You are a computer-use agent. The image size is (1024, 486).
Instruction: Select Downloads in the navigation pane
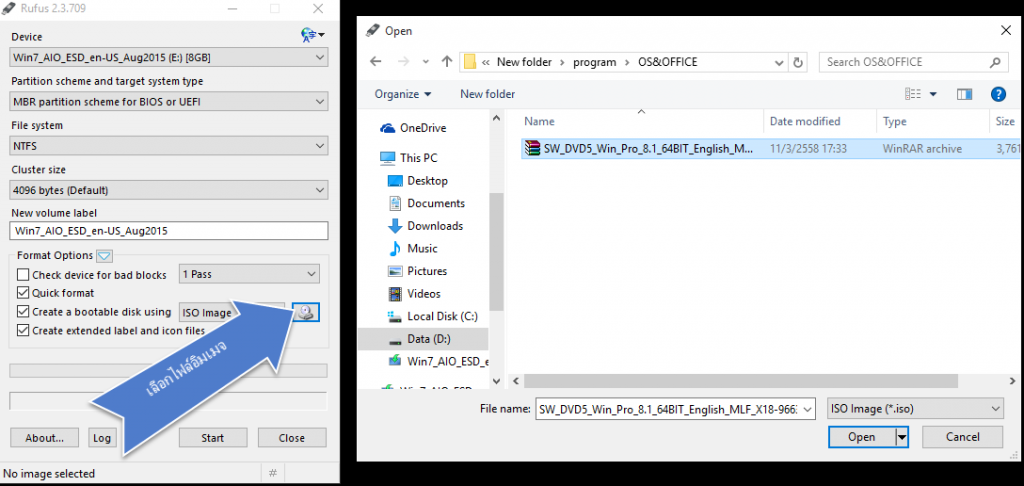[434, 226]
